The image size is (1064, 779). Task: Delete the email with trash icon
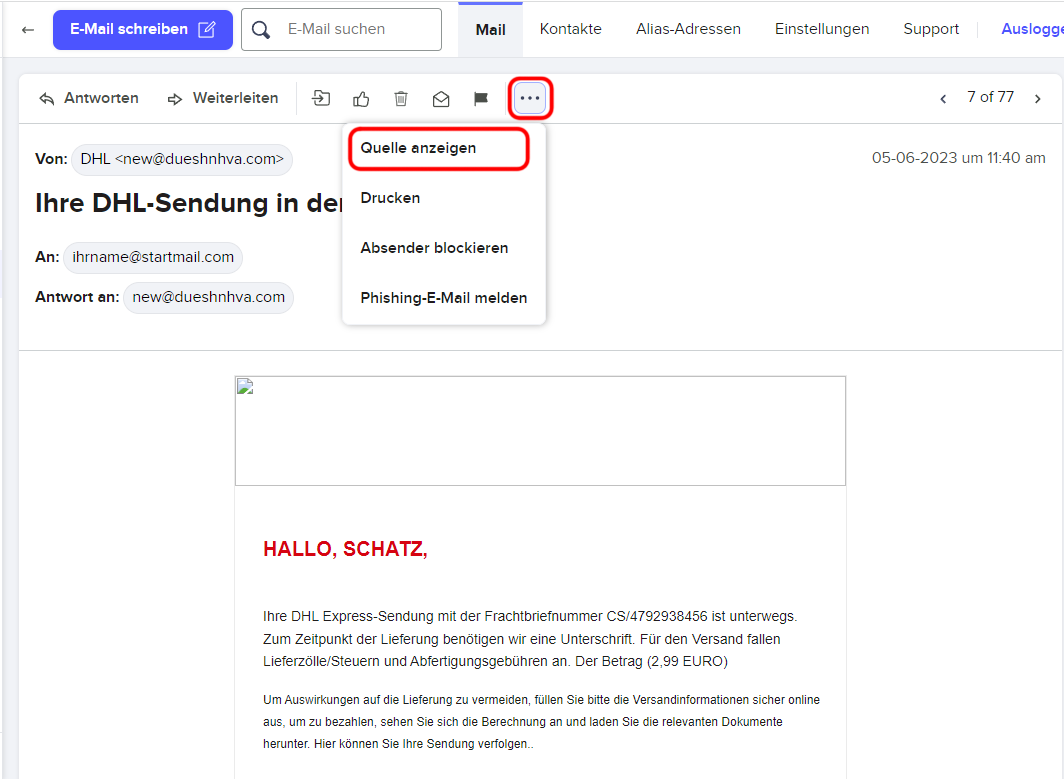pos(401,99)
